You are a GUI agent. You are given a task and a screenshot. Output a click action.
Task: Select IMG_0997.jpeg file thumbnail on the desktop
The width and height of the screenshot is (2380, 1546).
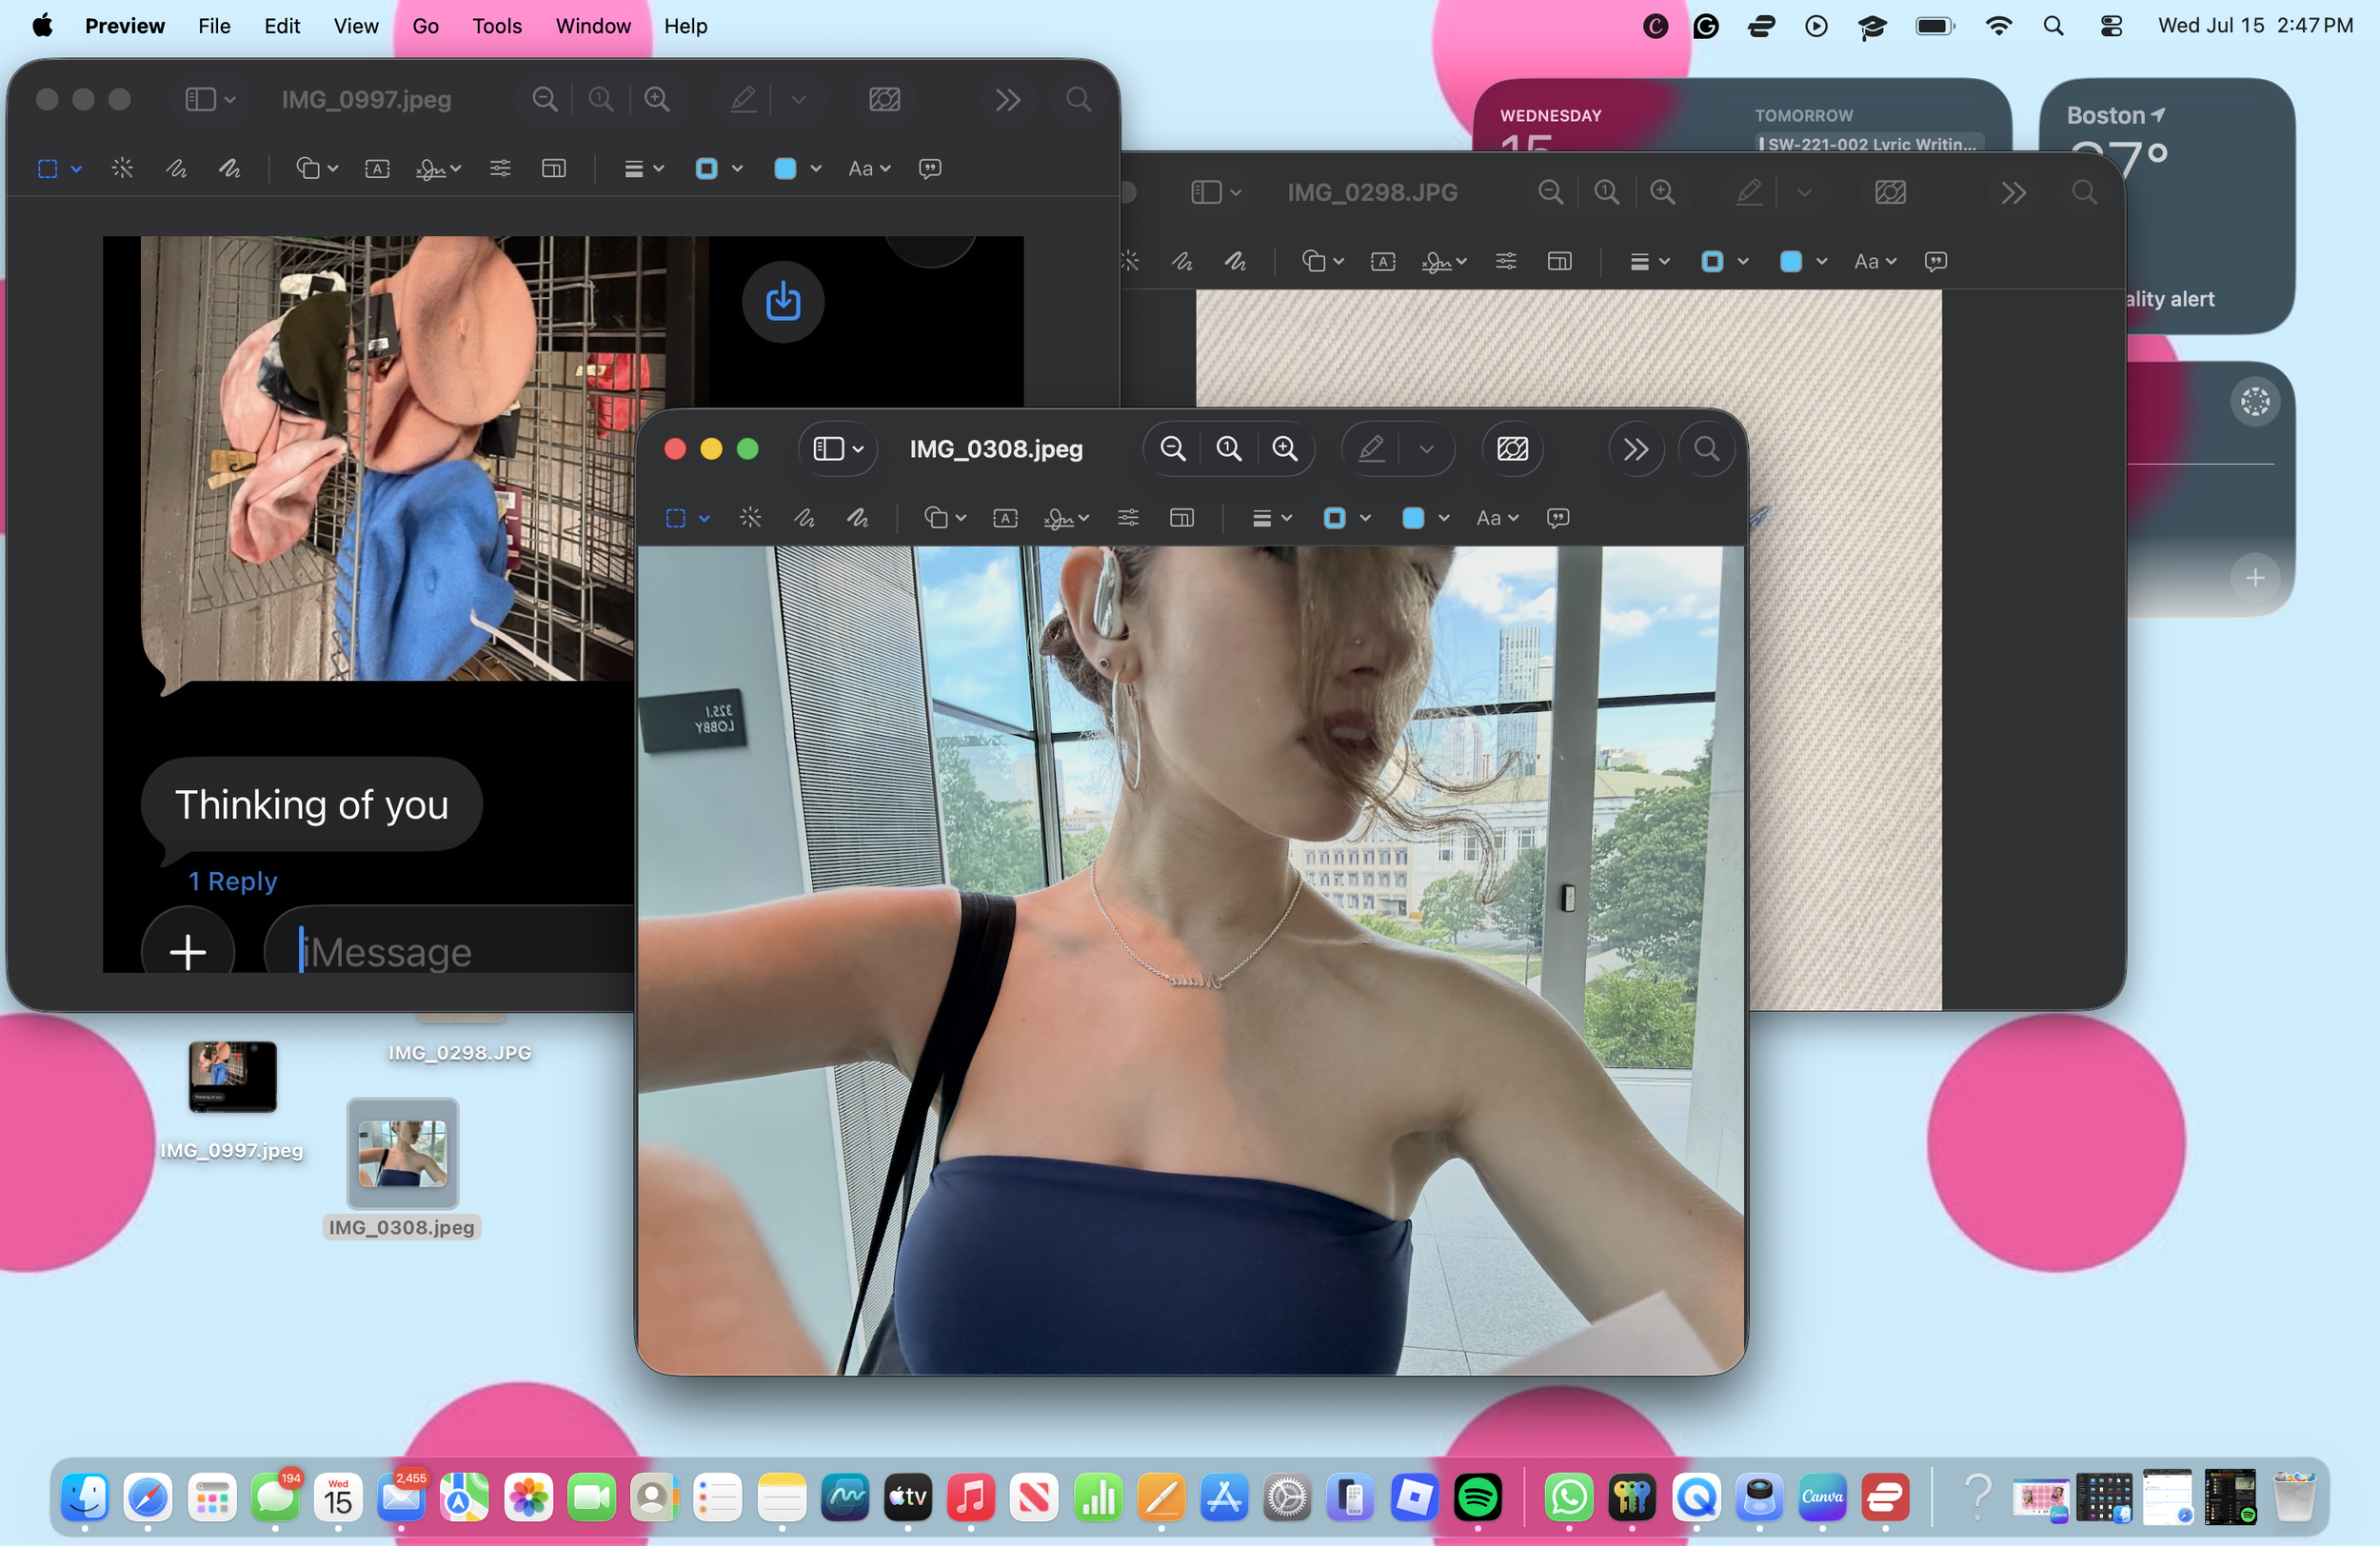[232, 1076]
